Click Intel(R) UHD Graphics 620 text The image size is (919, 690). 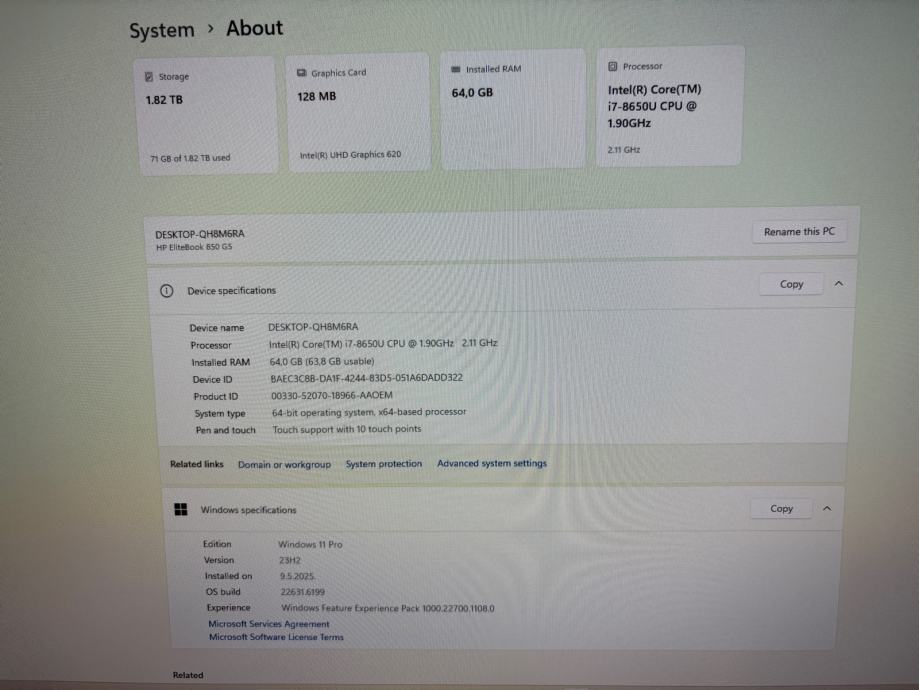click(x=350, y=155)
